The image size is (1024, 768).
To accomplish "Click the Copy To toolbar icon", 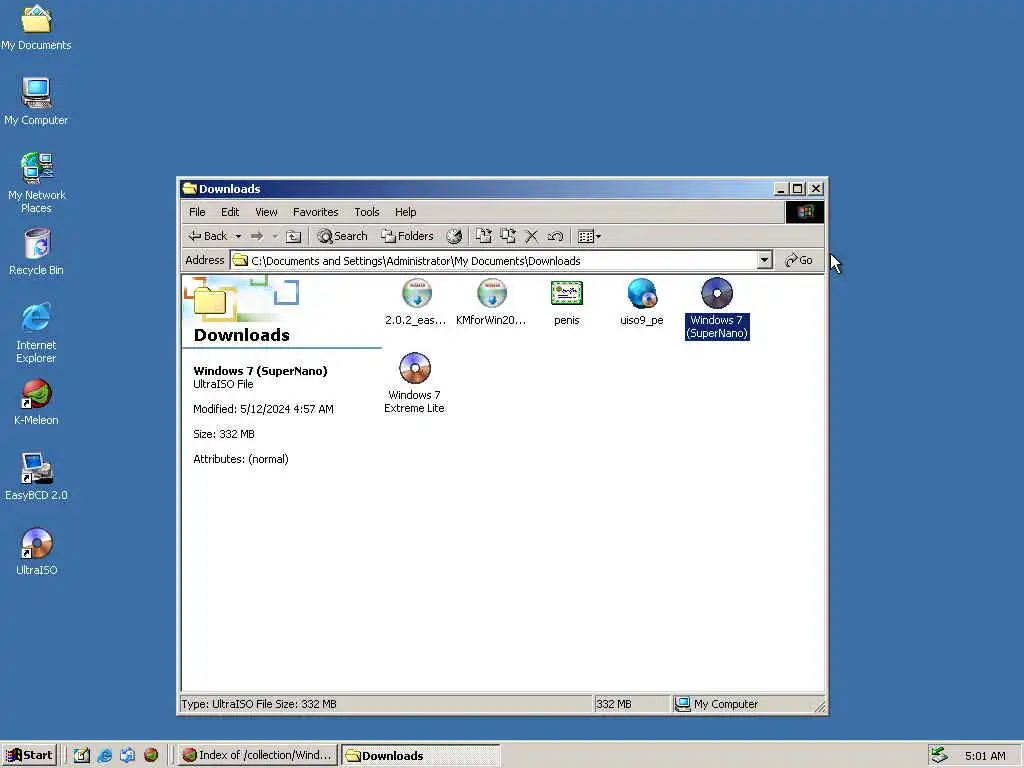I will 507,236.
